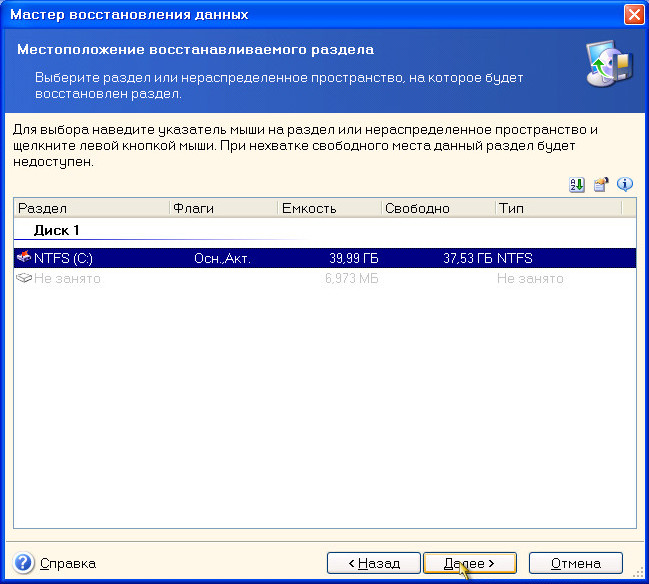The image size is (649, 584).
Task: Proceed with the Далее button
Action: [470, 563]
